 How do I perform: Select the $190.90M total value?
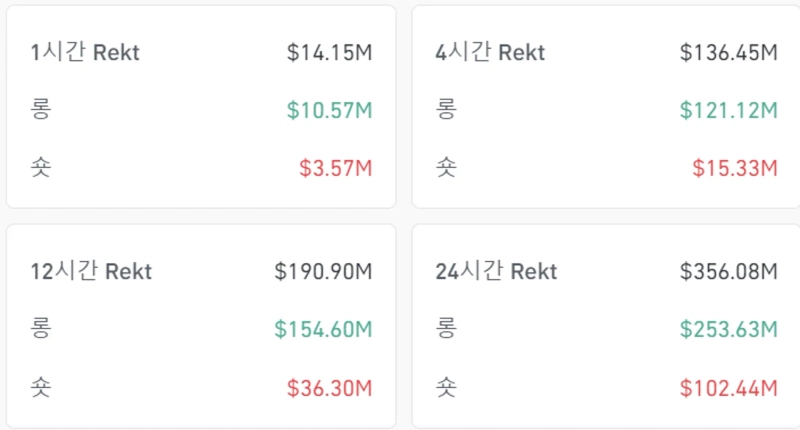coord(323,271)
